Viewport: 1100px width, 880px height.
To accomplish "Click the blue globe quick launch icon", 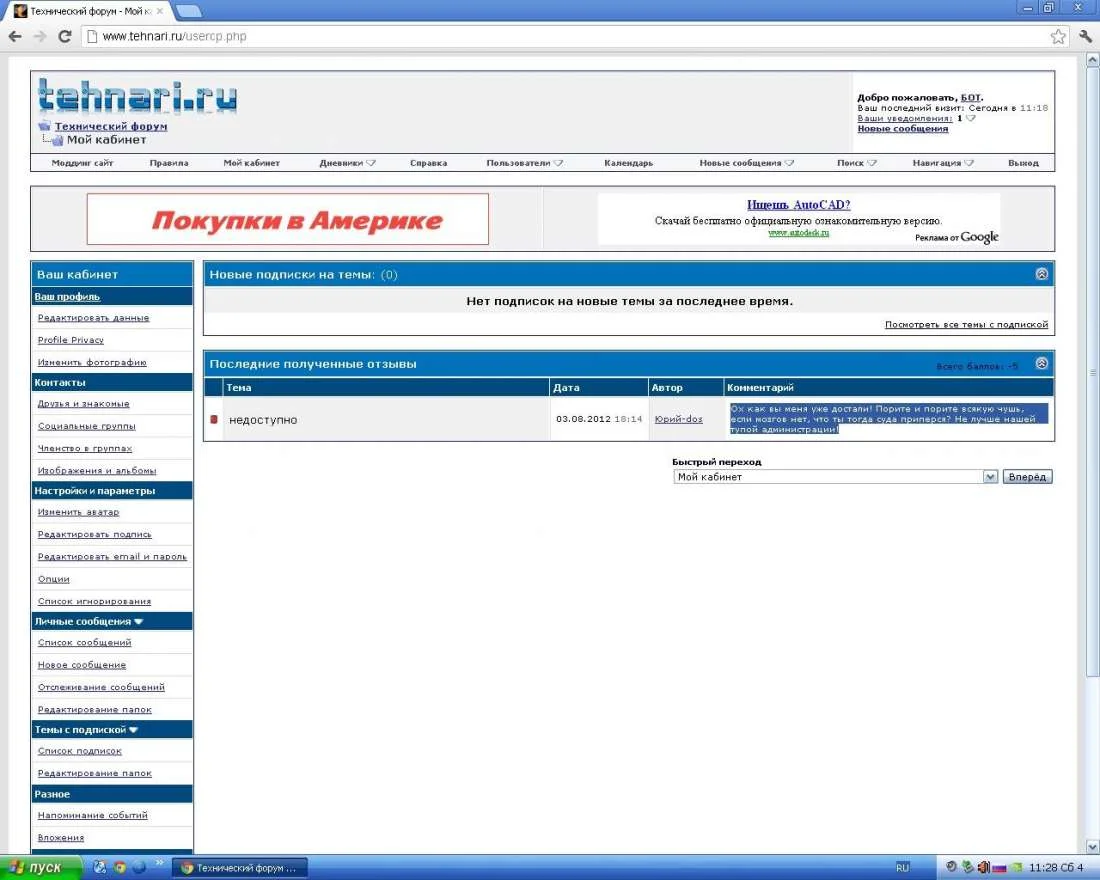I will pos(139,867).
